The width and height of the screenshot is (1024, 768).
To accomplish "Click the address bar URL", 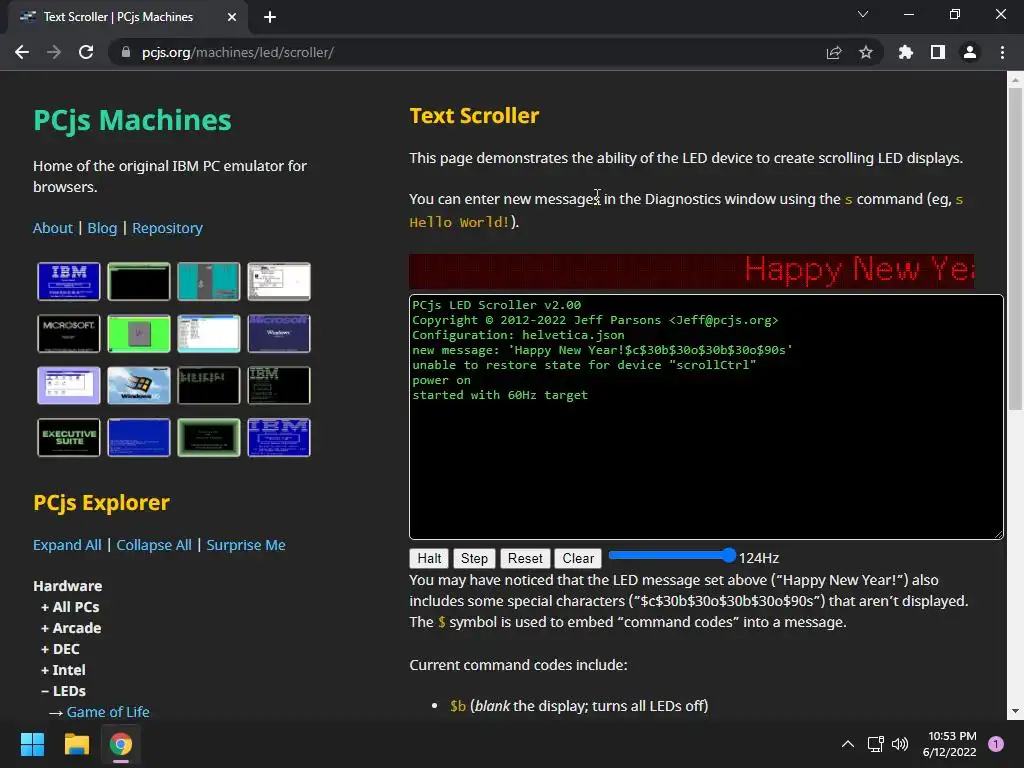I will [238, 52].
